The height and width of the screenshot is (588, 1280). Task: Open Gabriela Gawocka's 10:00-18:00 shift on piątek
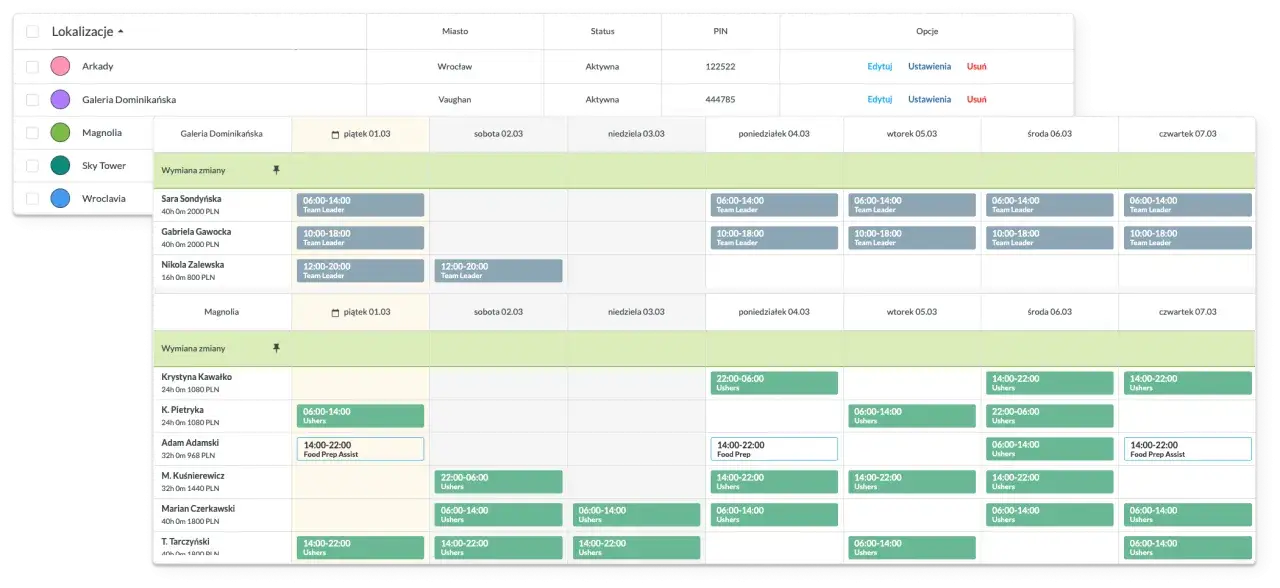360,238
